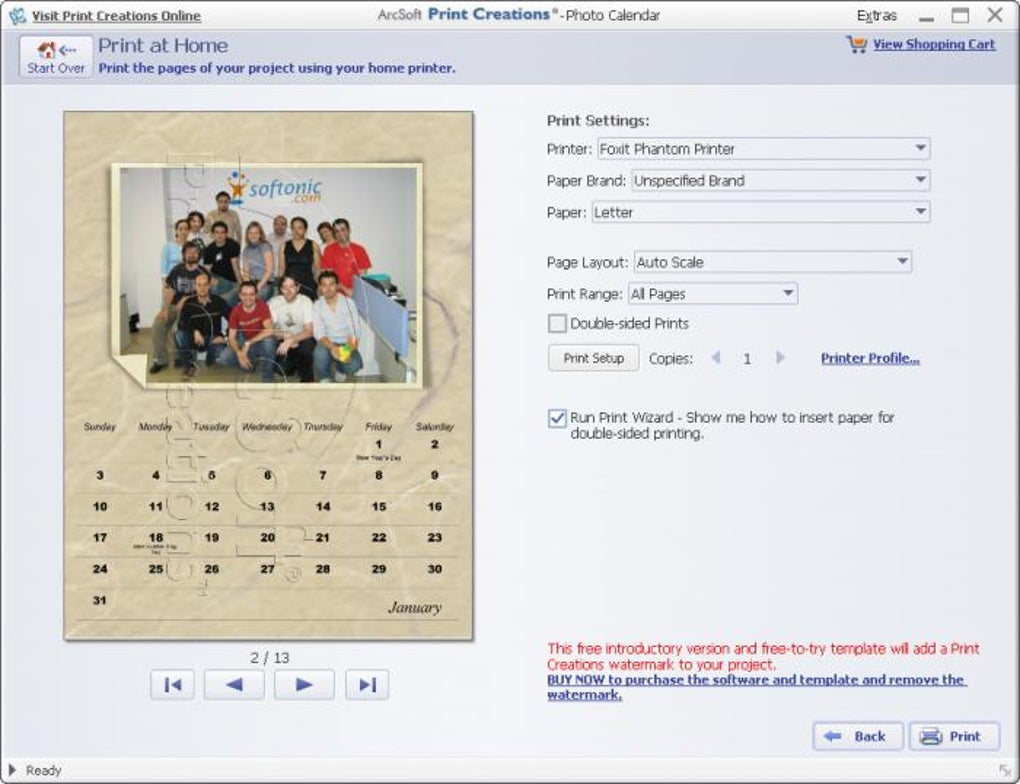Uncheck the Run Print Wizard checkbox
The image size is (1020, 784).
pos(557,418)
